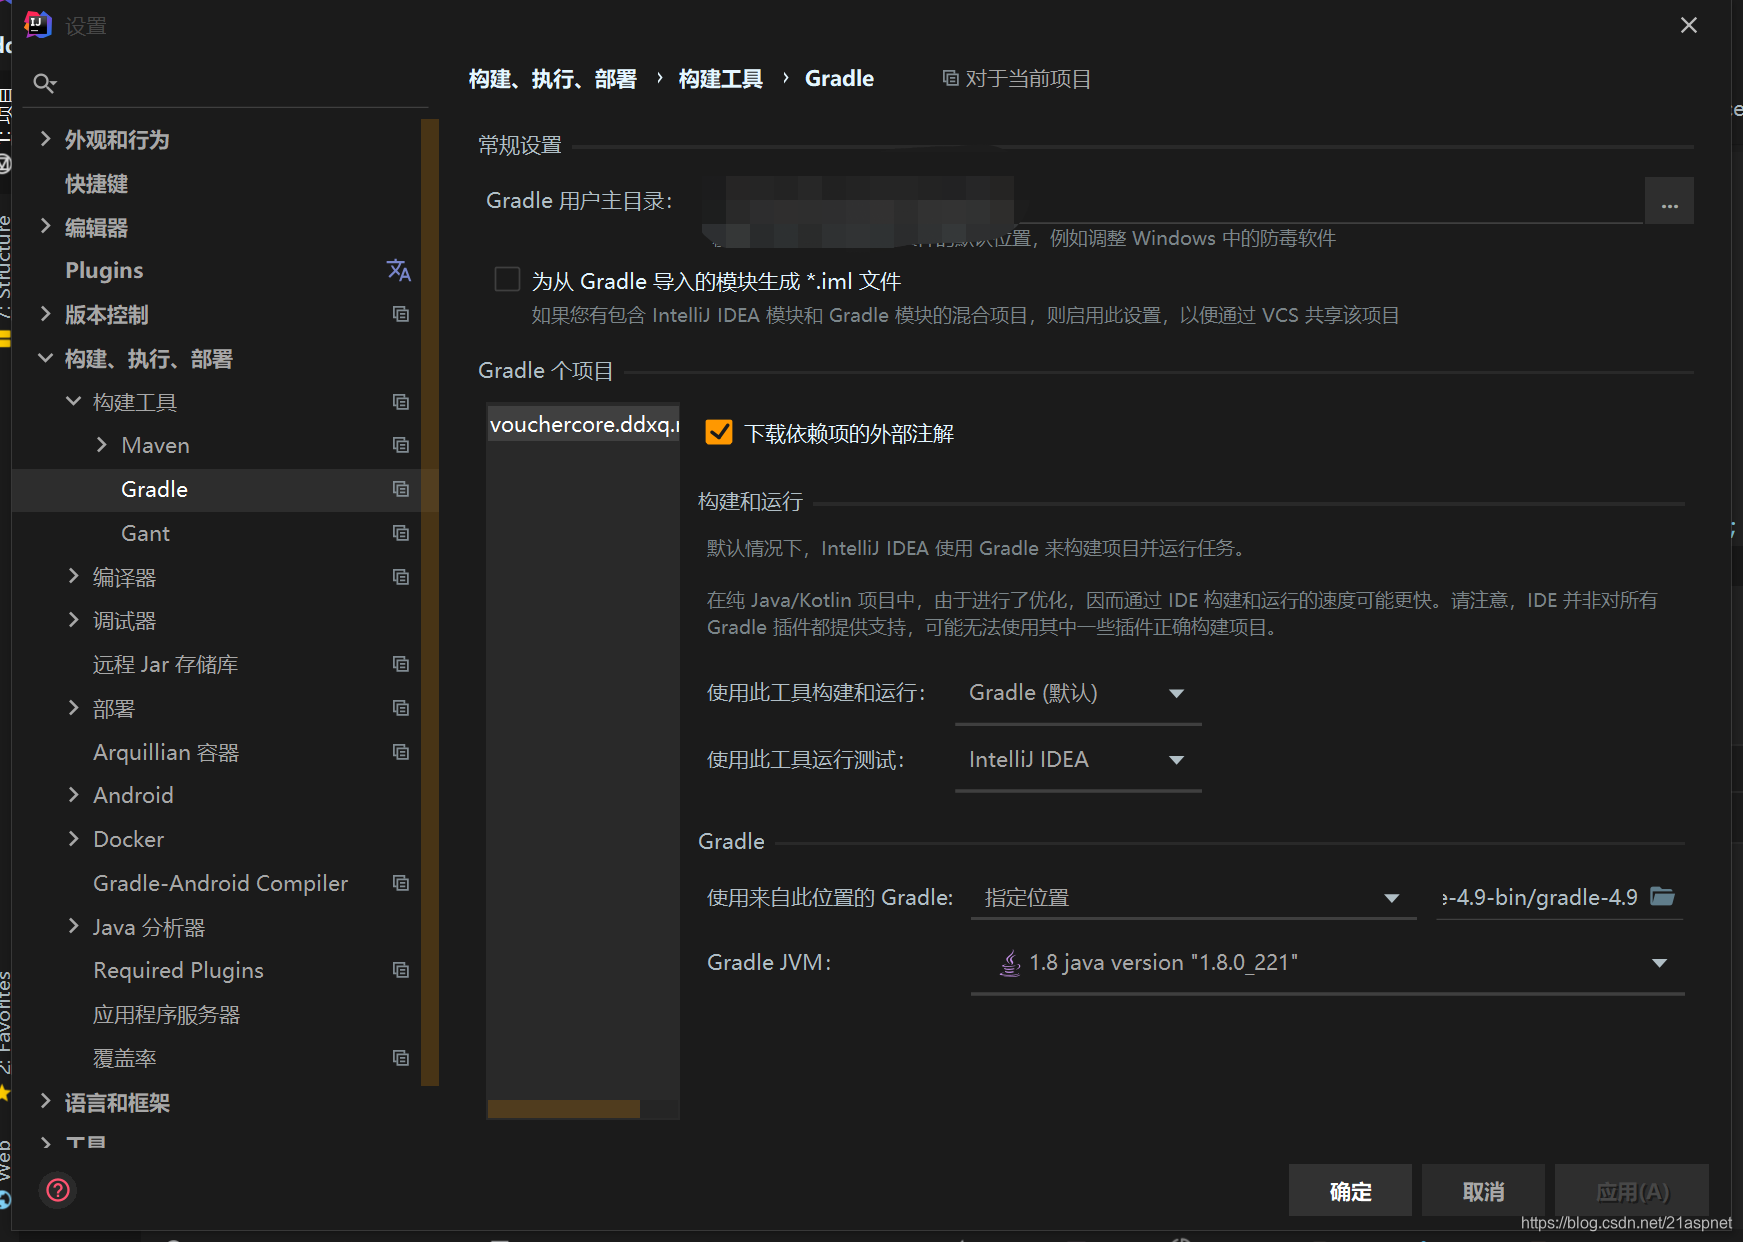Click 构建工具 breadcrumb link
The width and height of the screenshot is (1743, 1242).
tap(720, 78)
